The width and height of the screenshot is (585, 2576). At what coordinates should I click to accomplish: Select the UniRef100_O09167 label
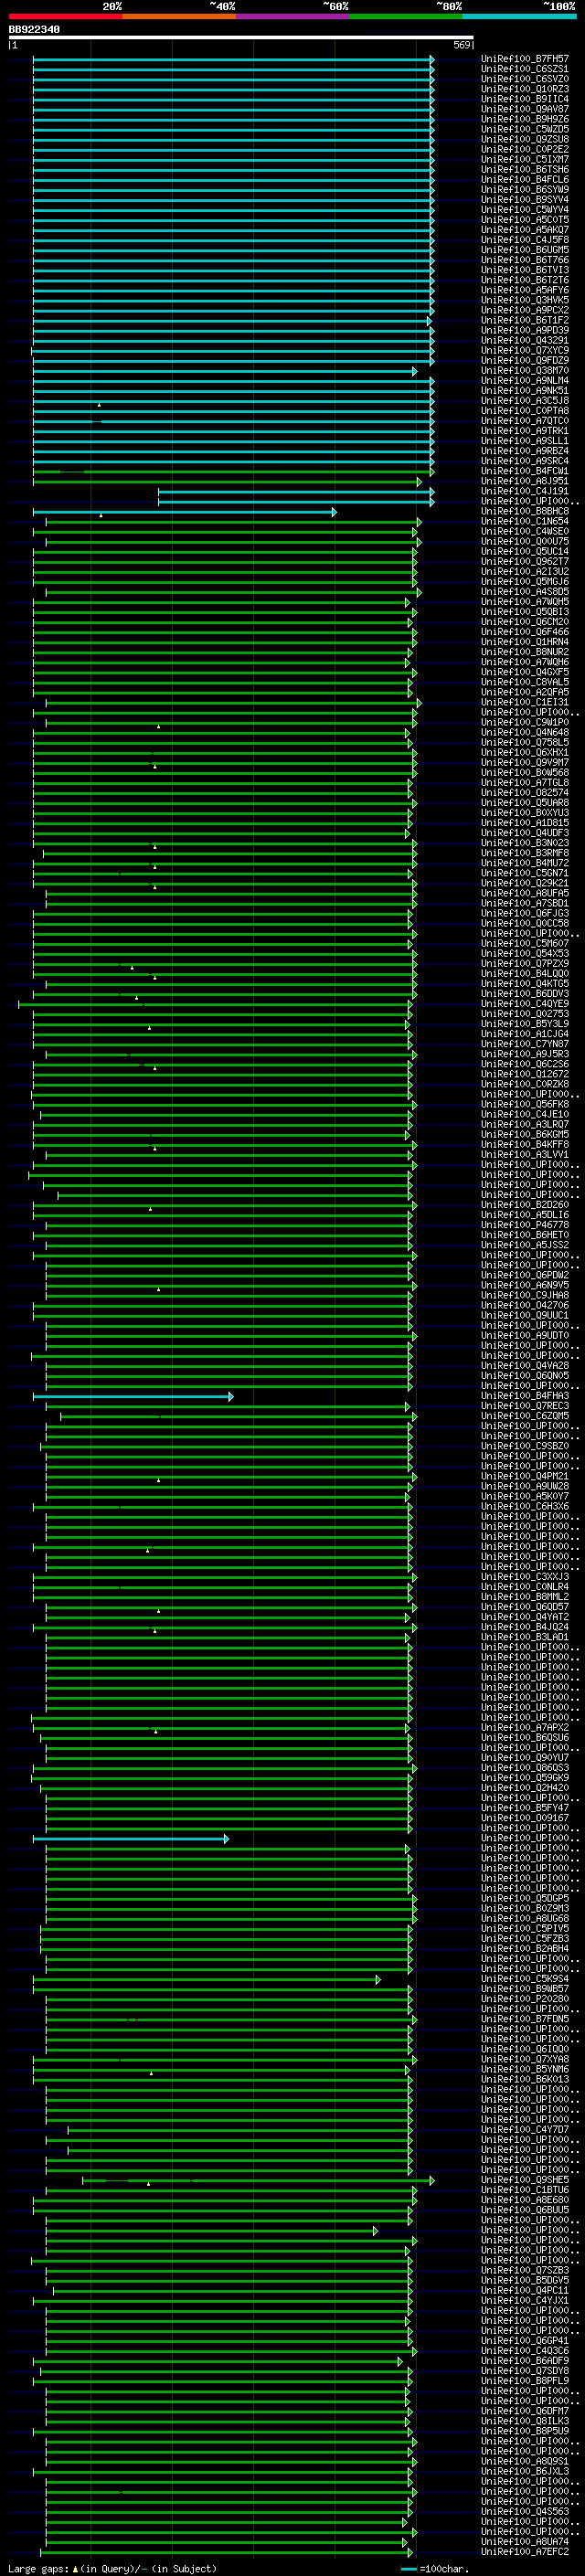pyautogui.click(x=525, y=1819)
